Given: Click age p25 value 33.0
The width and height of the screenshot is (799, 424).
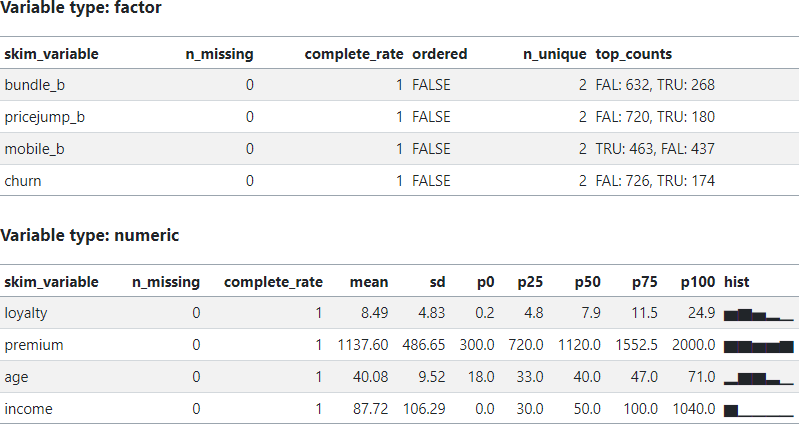Looking at the screenshot, I should 529,377.
